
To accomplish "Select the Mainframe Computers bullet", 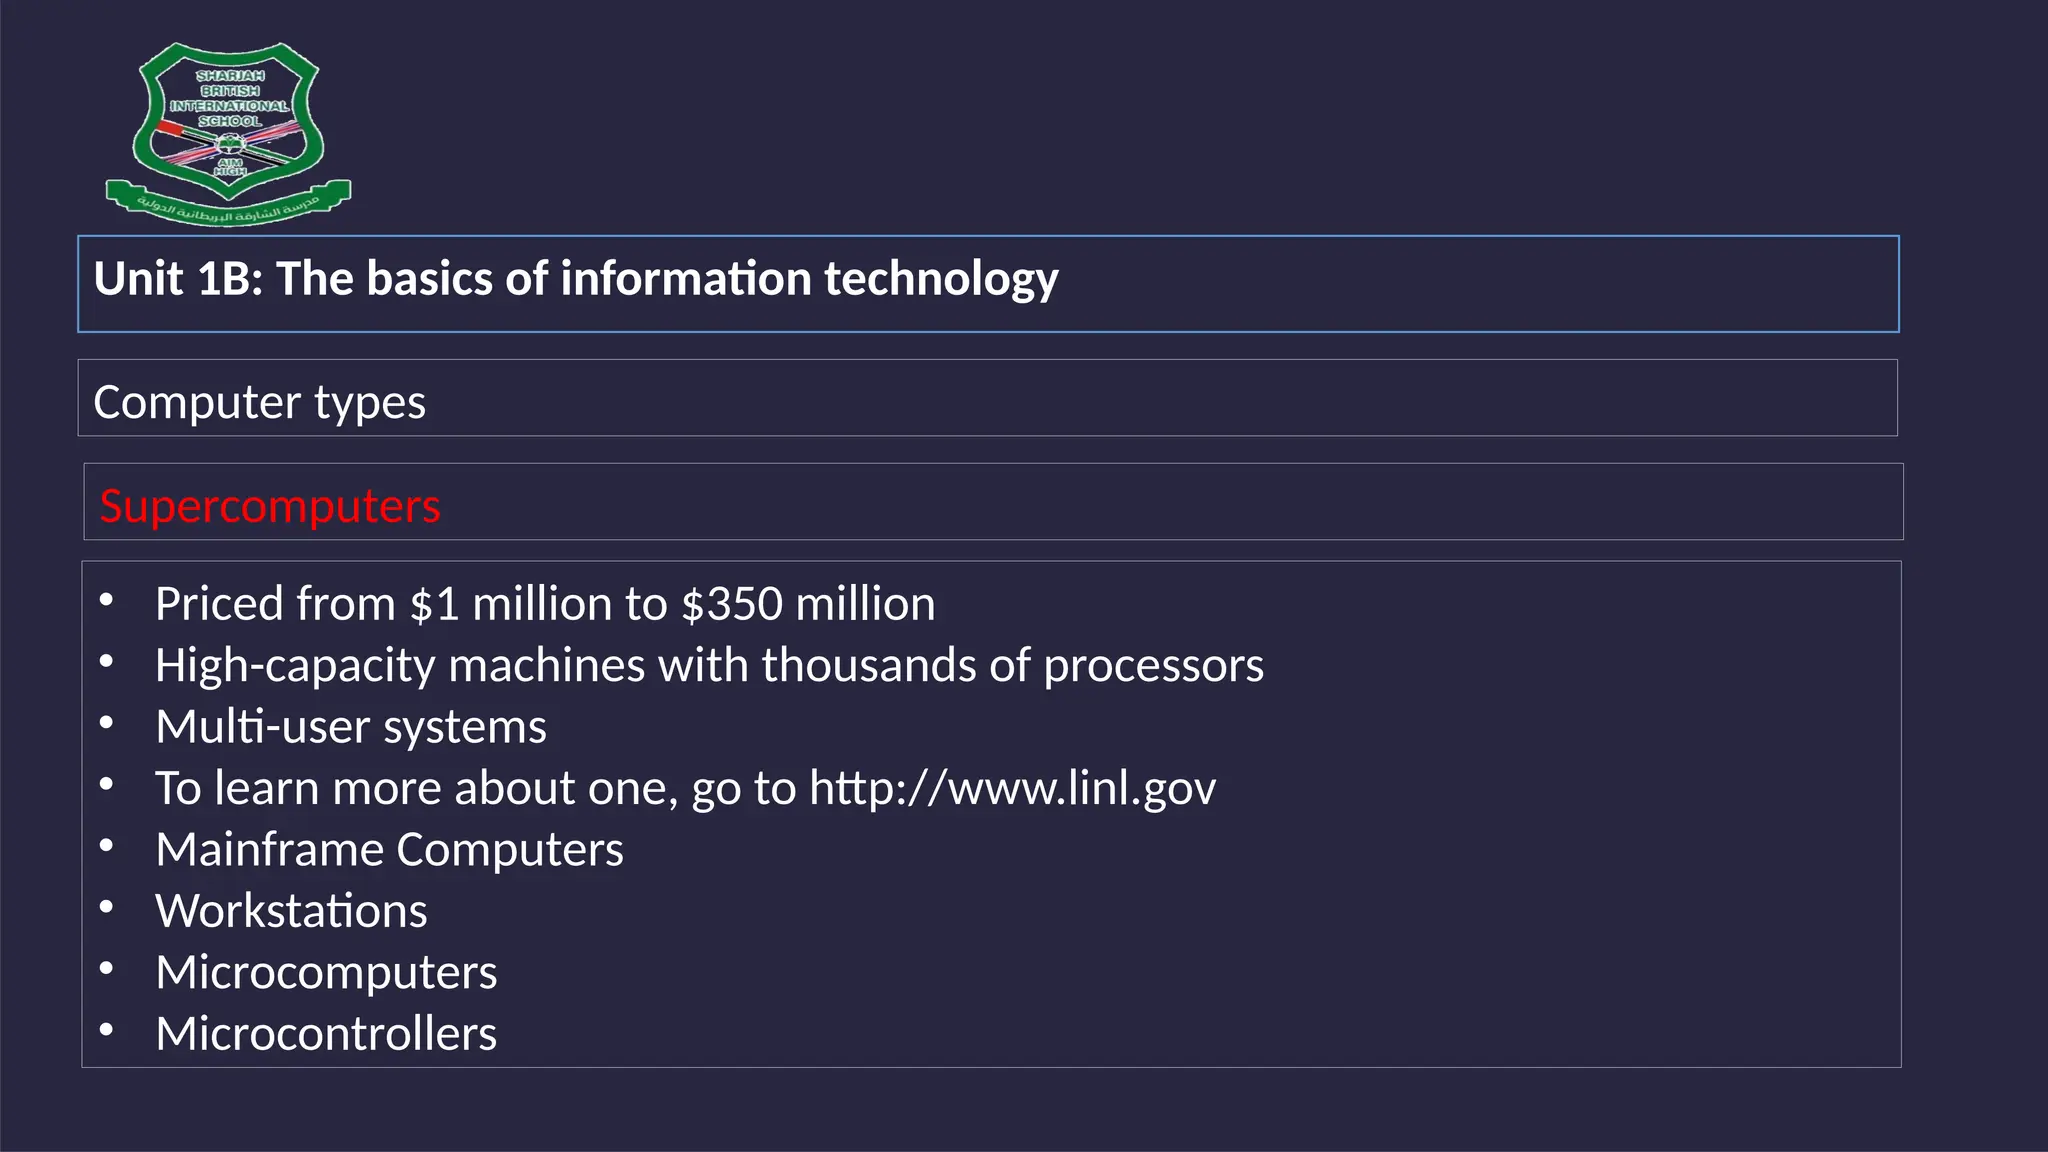I will click(x=389, y=850).
